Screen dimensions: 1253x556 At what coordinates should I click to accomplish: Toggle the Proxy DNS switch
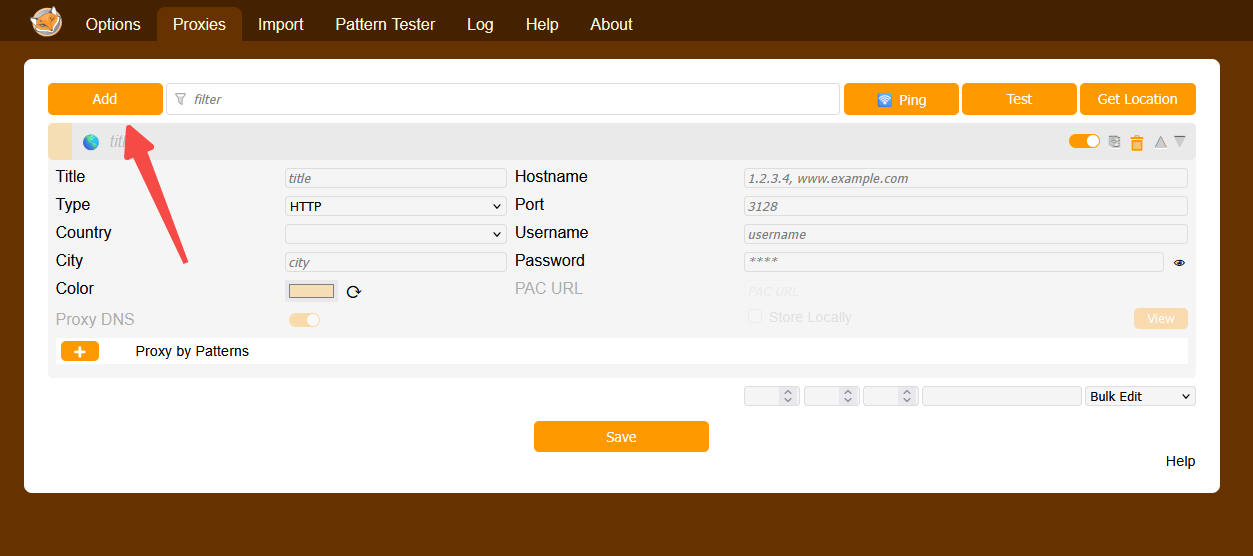[x=304, y=320]
